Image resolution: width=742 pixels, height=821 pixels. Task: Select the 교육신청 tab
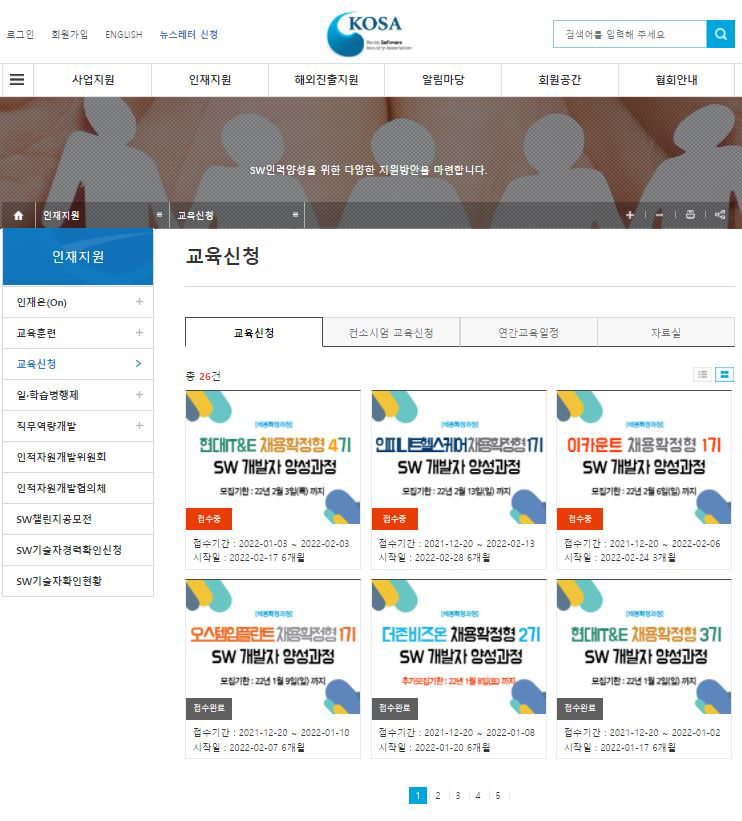click(x=254, y=332)
